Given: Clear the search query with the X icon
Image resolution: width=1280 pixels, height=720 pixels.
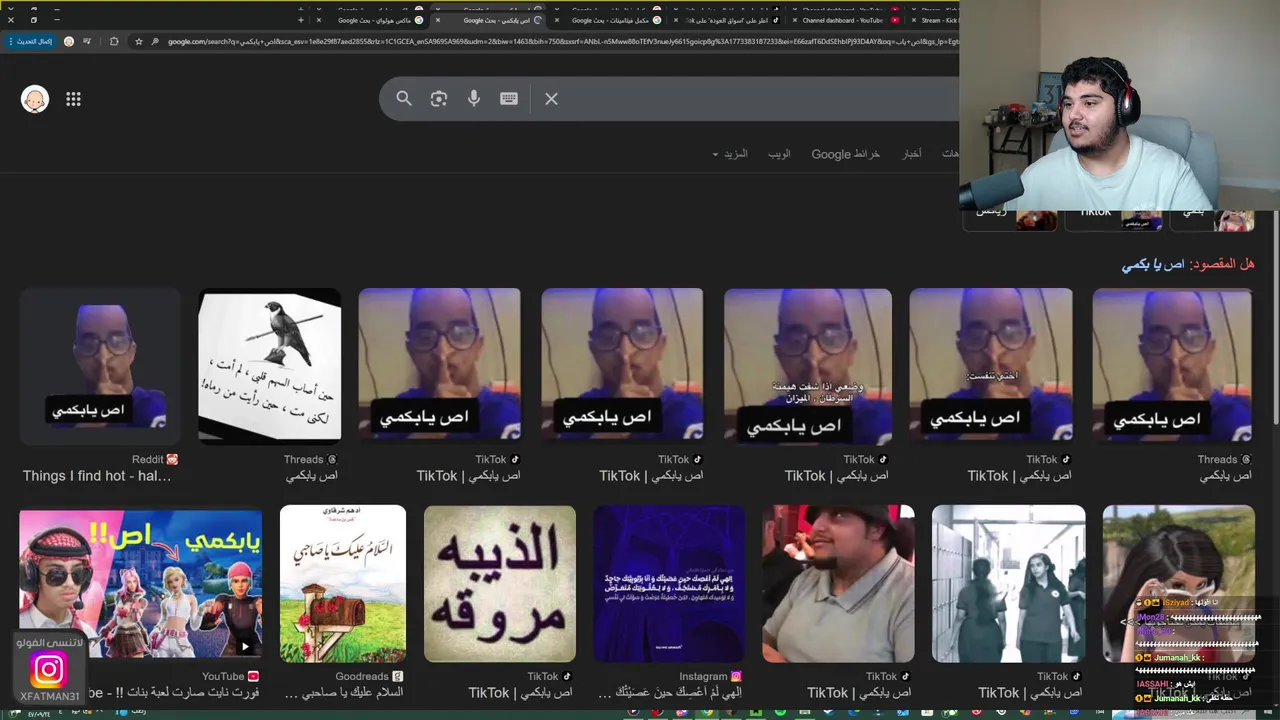Looking at the screenshot, I should [x=551, y=99].
